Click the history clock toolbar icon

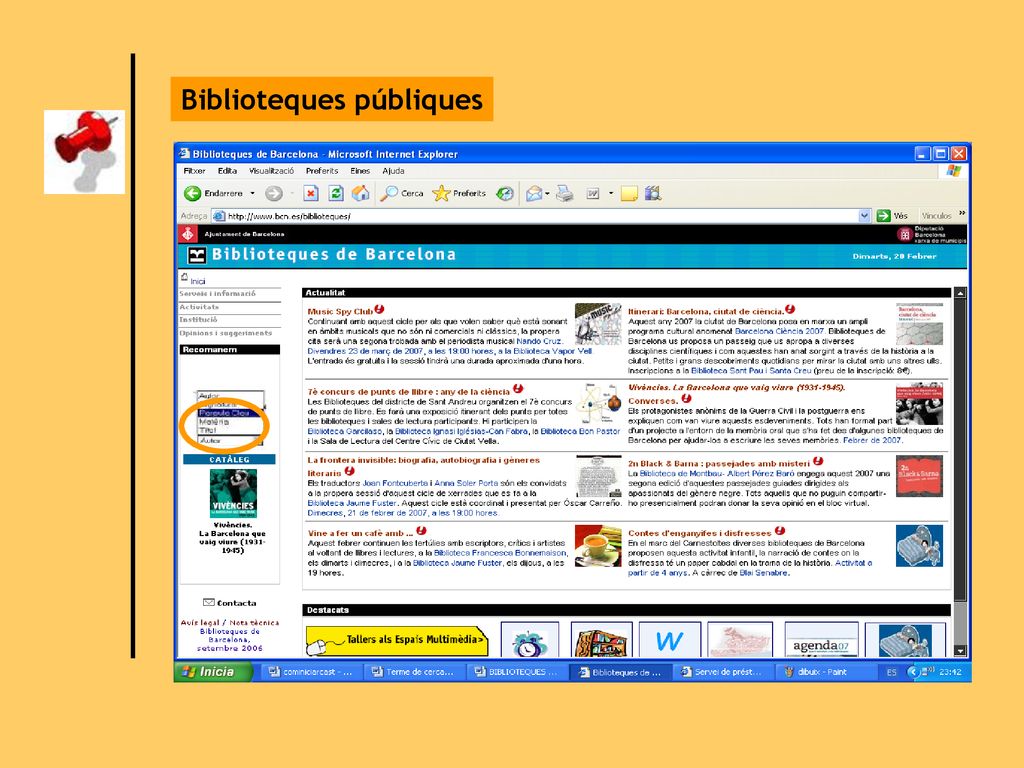(504, 193)
